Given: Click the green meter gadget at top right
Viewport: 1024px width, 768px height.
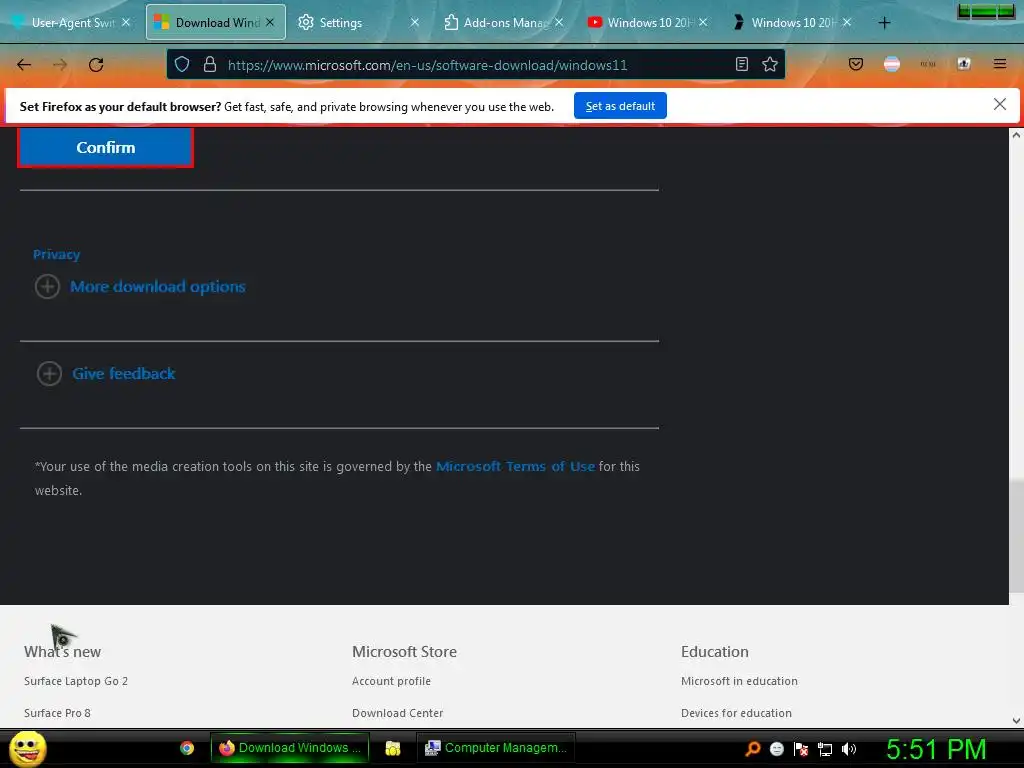Looking at the screenshot, I should pos(986,11).
